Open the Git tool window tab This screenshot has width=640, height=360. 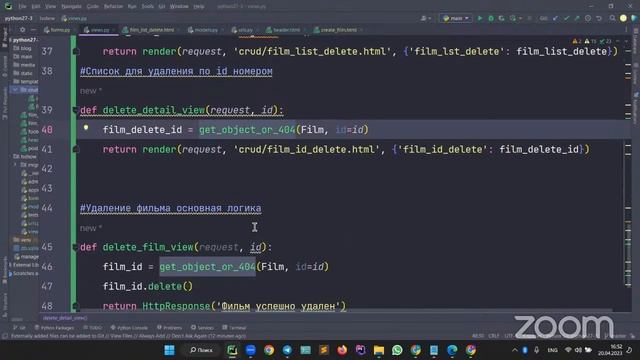tap(19, 328)
